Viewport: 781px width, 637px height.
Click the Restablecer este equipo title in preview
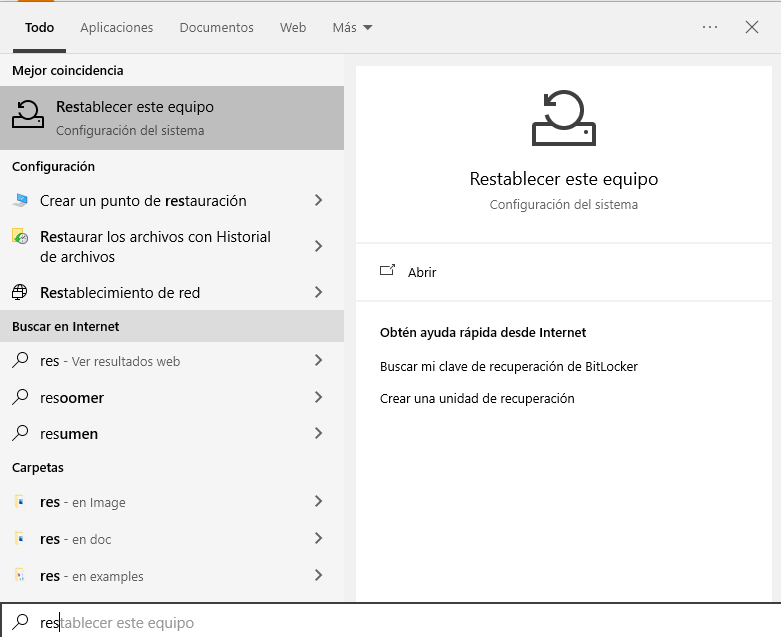[563, 179]
